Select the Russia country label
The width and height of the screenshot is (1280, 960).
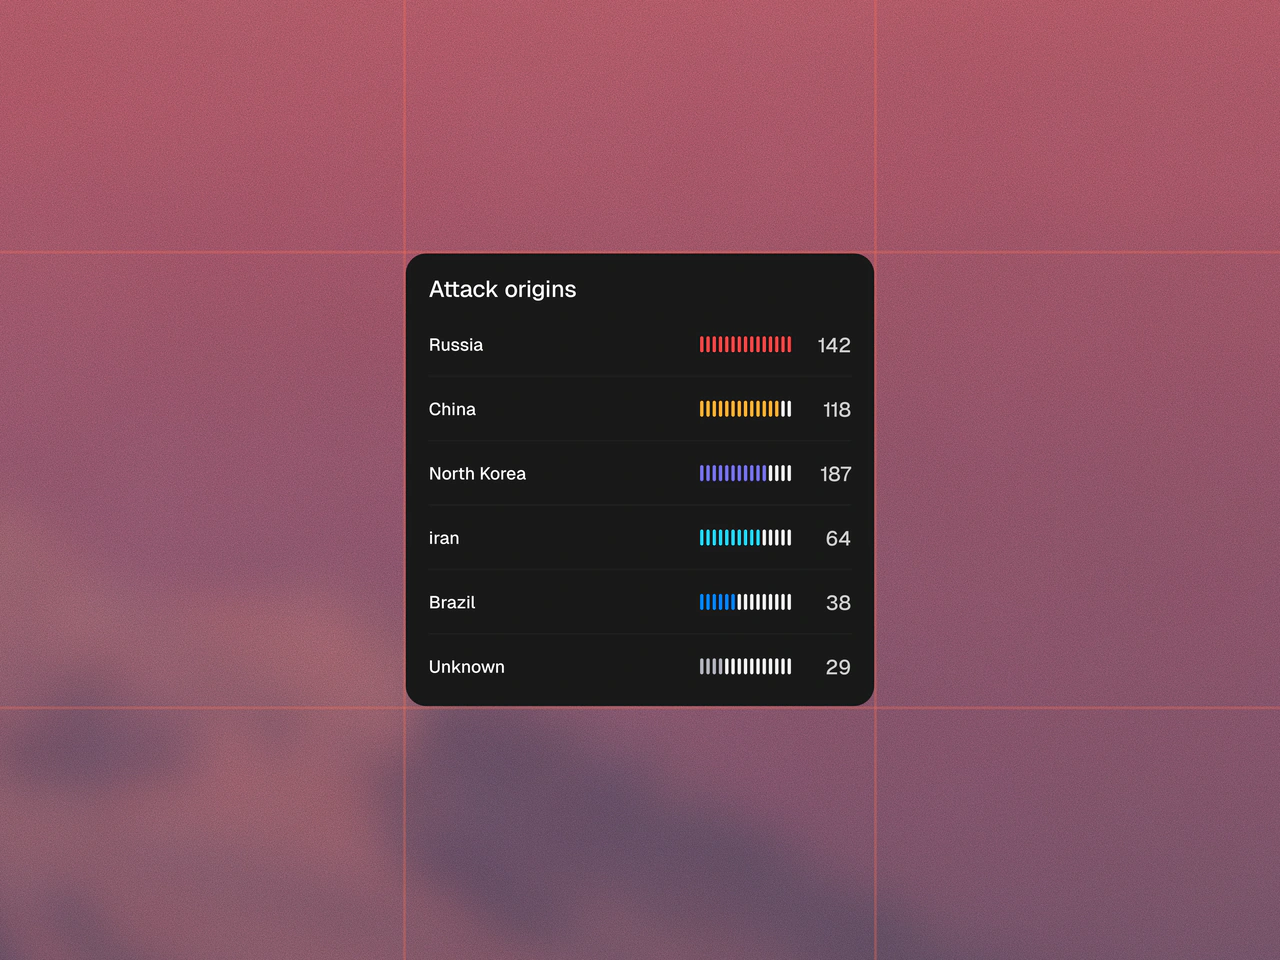(x=456, y=345)
